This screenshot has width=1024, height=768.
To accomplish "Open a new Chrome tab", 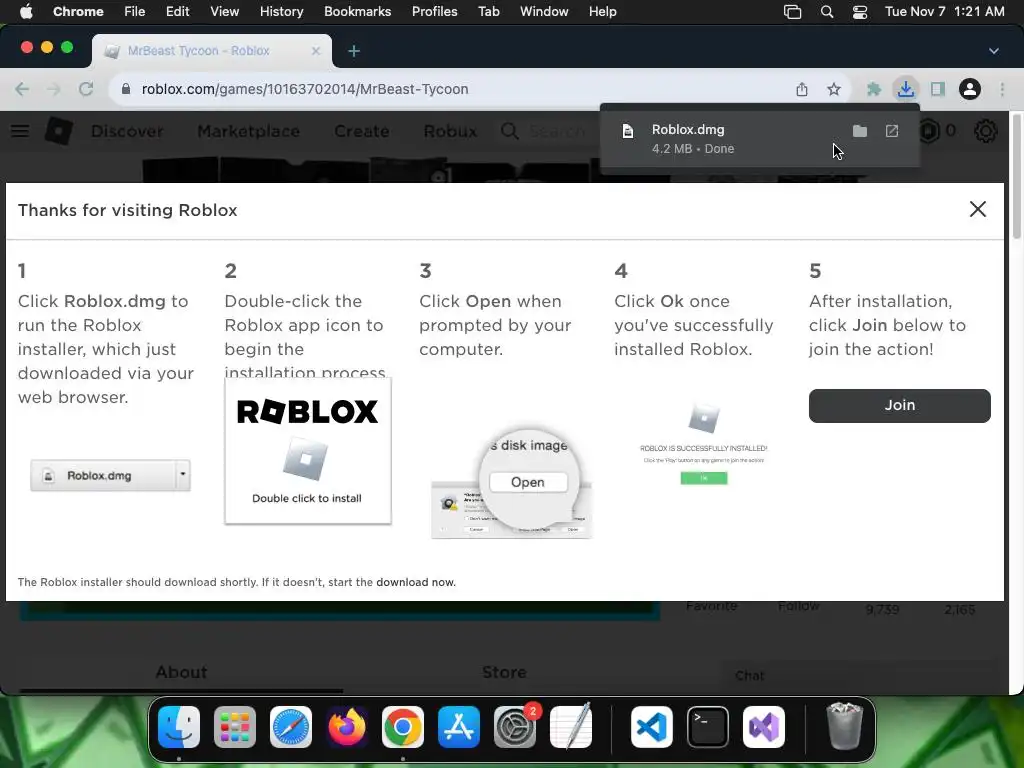I will [353, 51].
